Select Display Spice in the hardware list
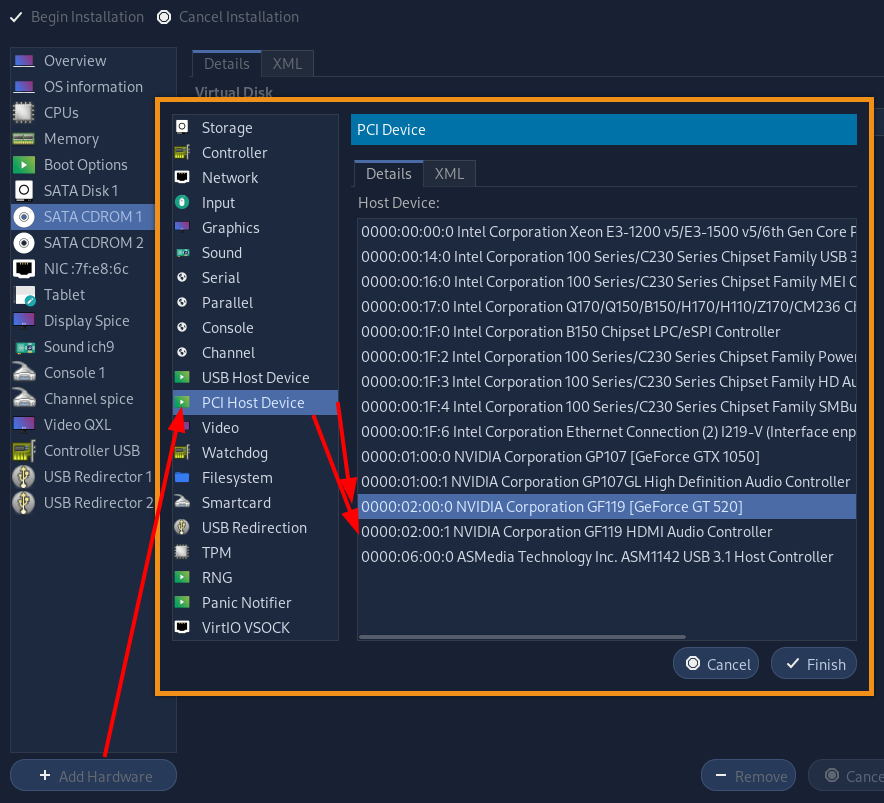This screenshot has width=884, height=803. 82,320
